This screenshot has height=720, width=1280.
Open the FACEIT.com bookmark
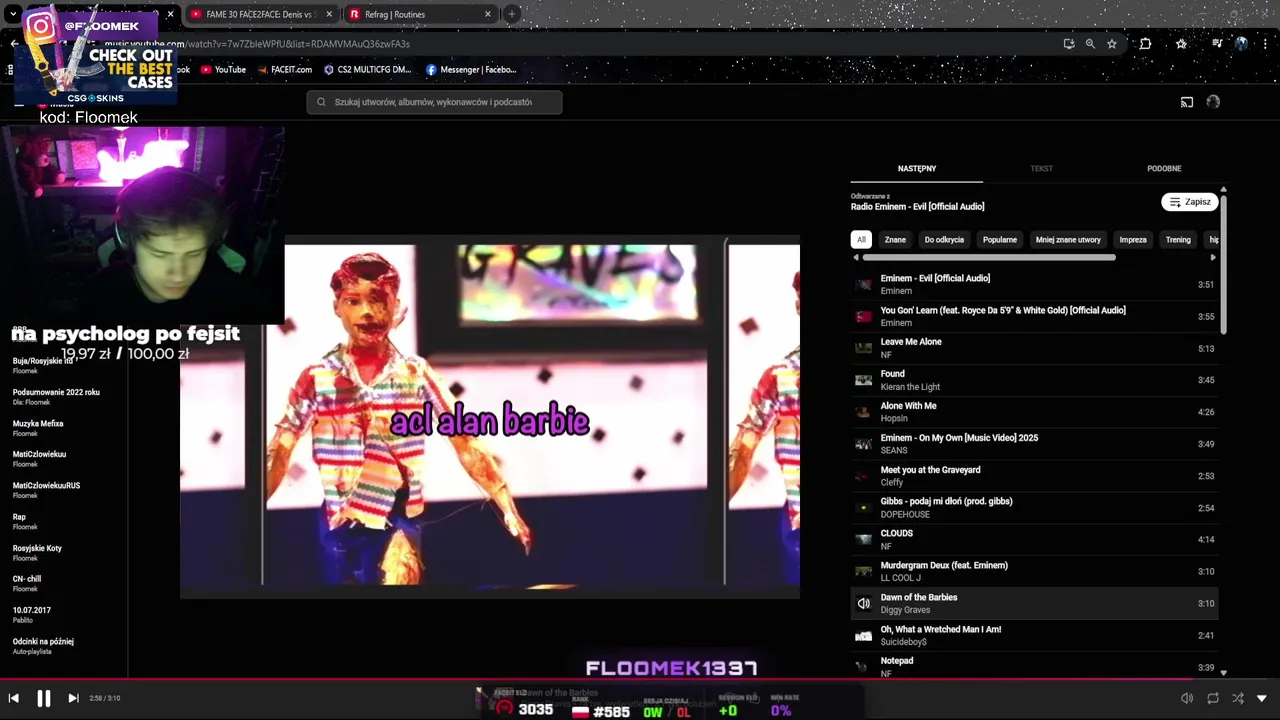[285, 70]
